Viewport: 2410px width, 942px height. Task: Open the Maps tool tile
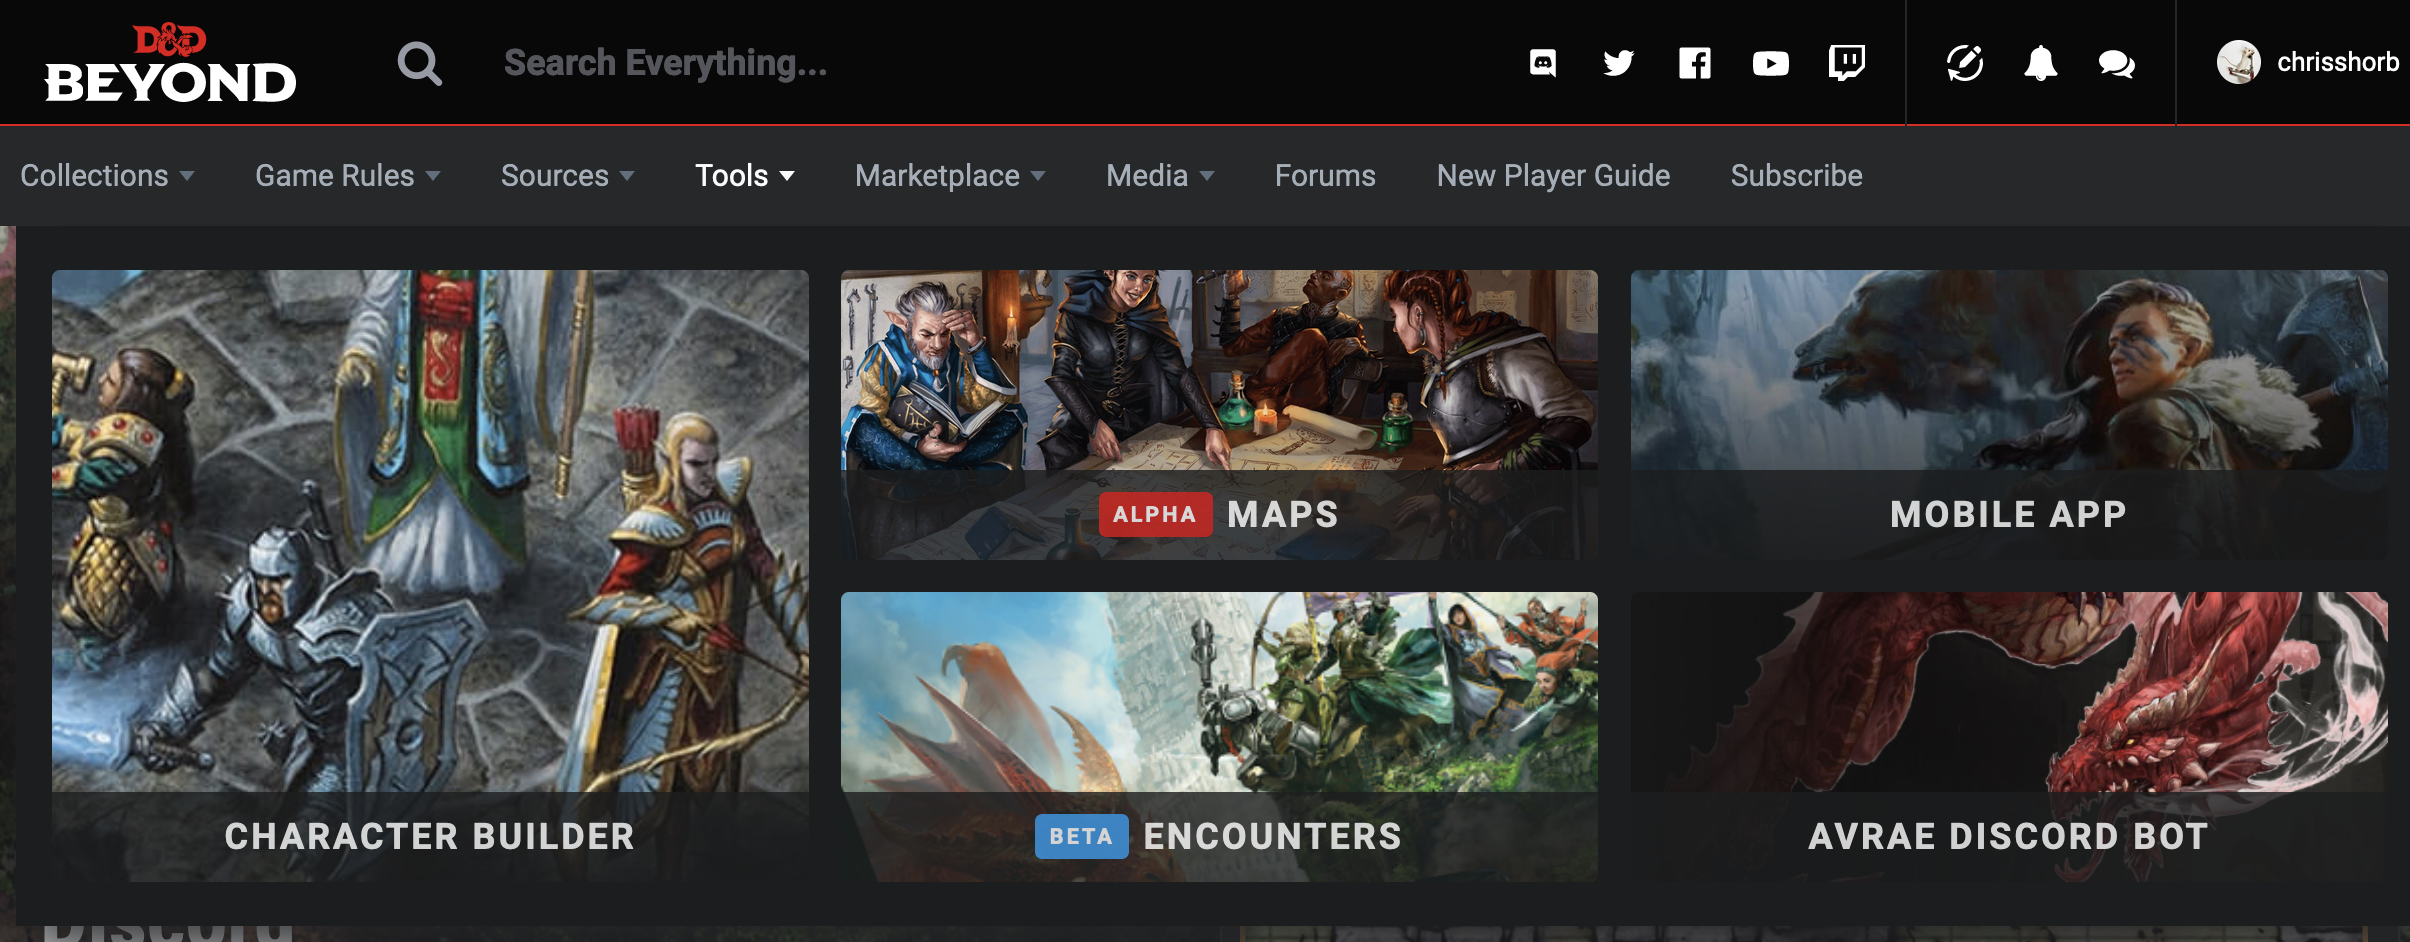(1219, 415)
